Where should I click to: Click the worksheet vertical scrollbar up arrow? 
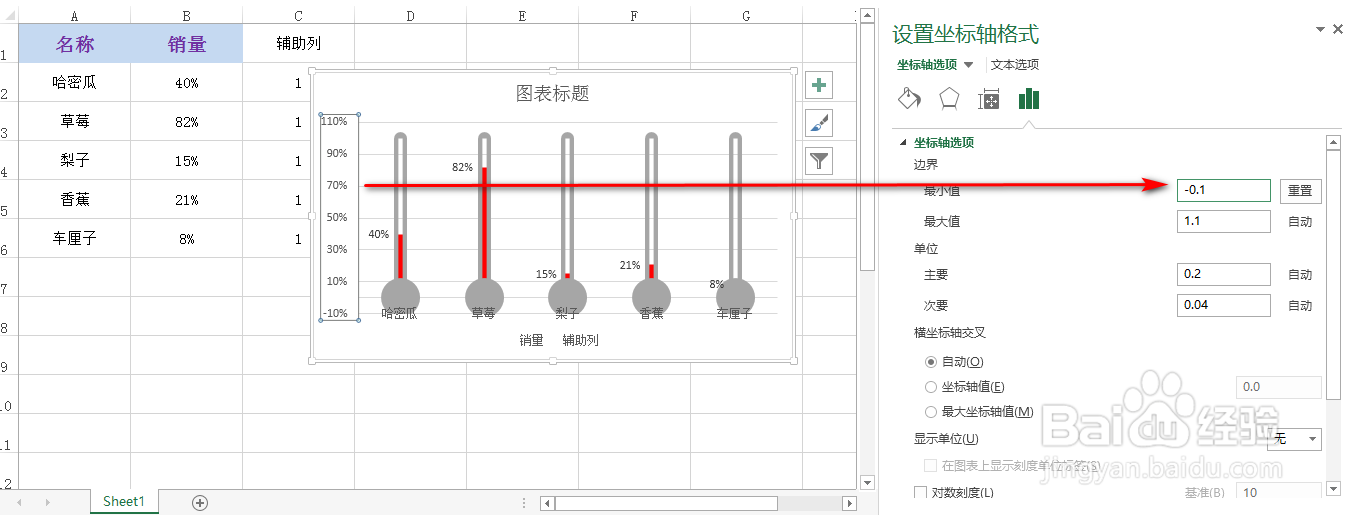[x=867, y=17]
